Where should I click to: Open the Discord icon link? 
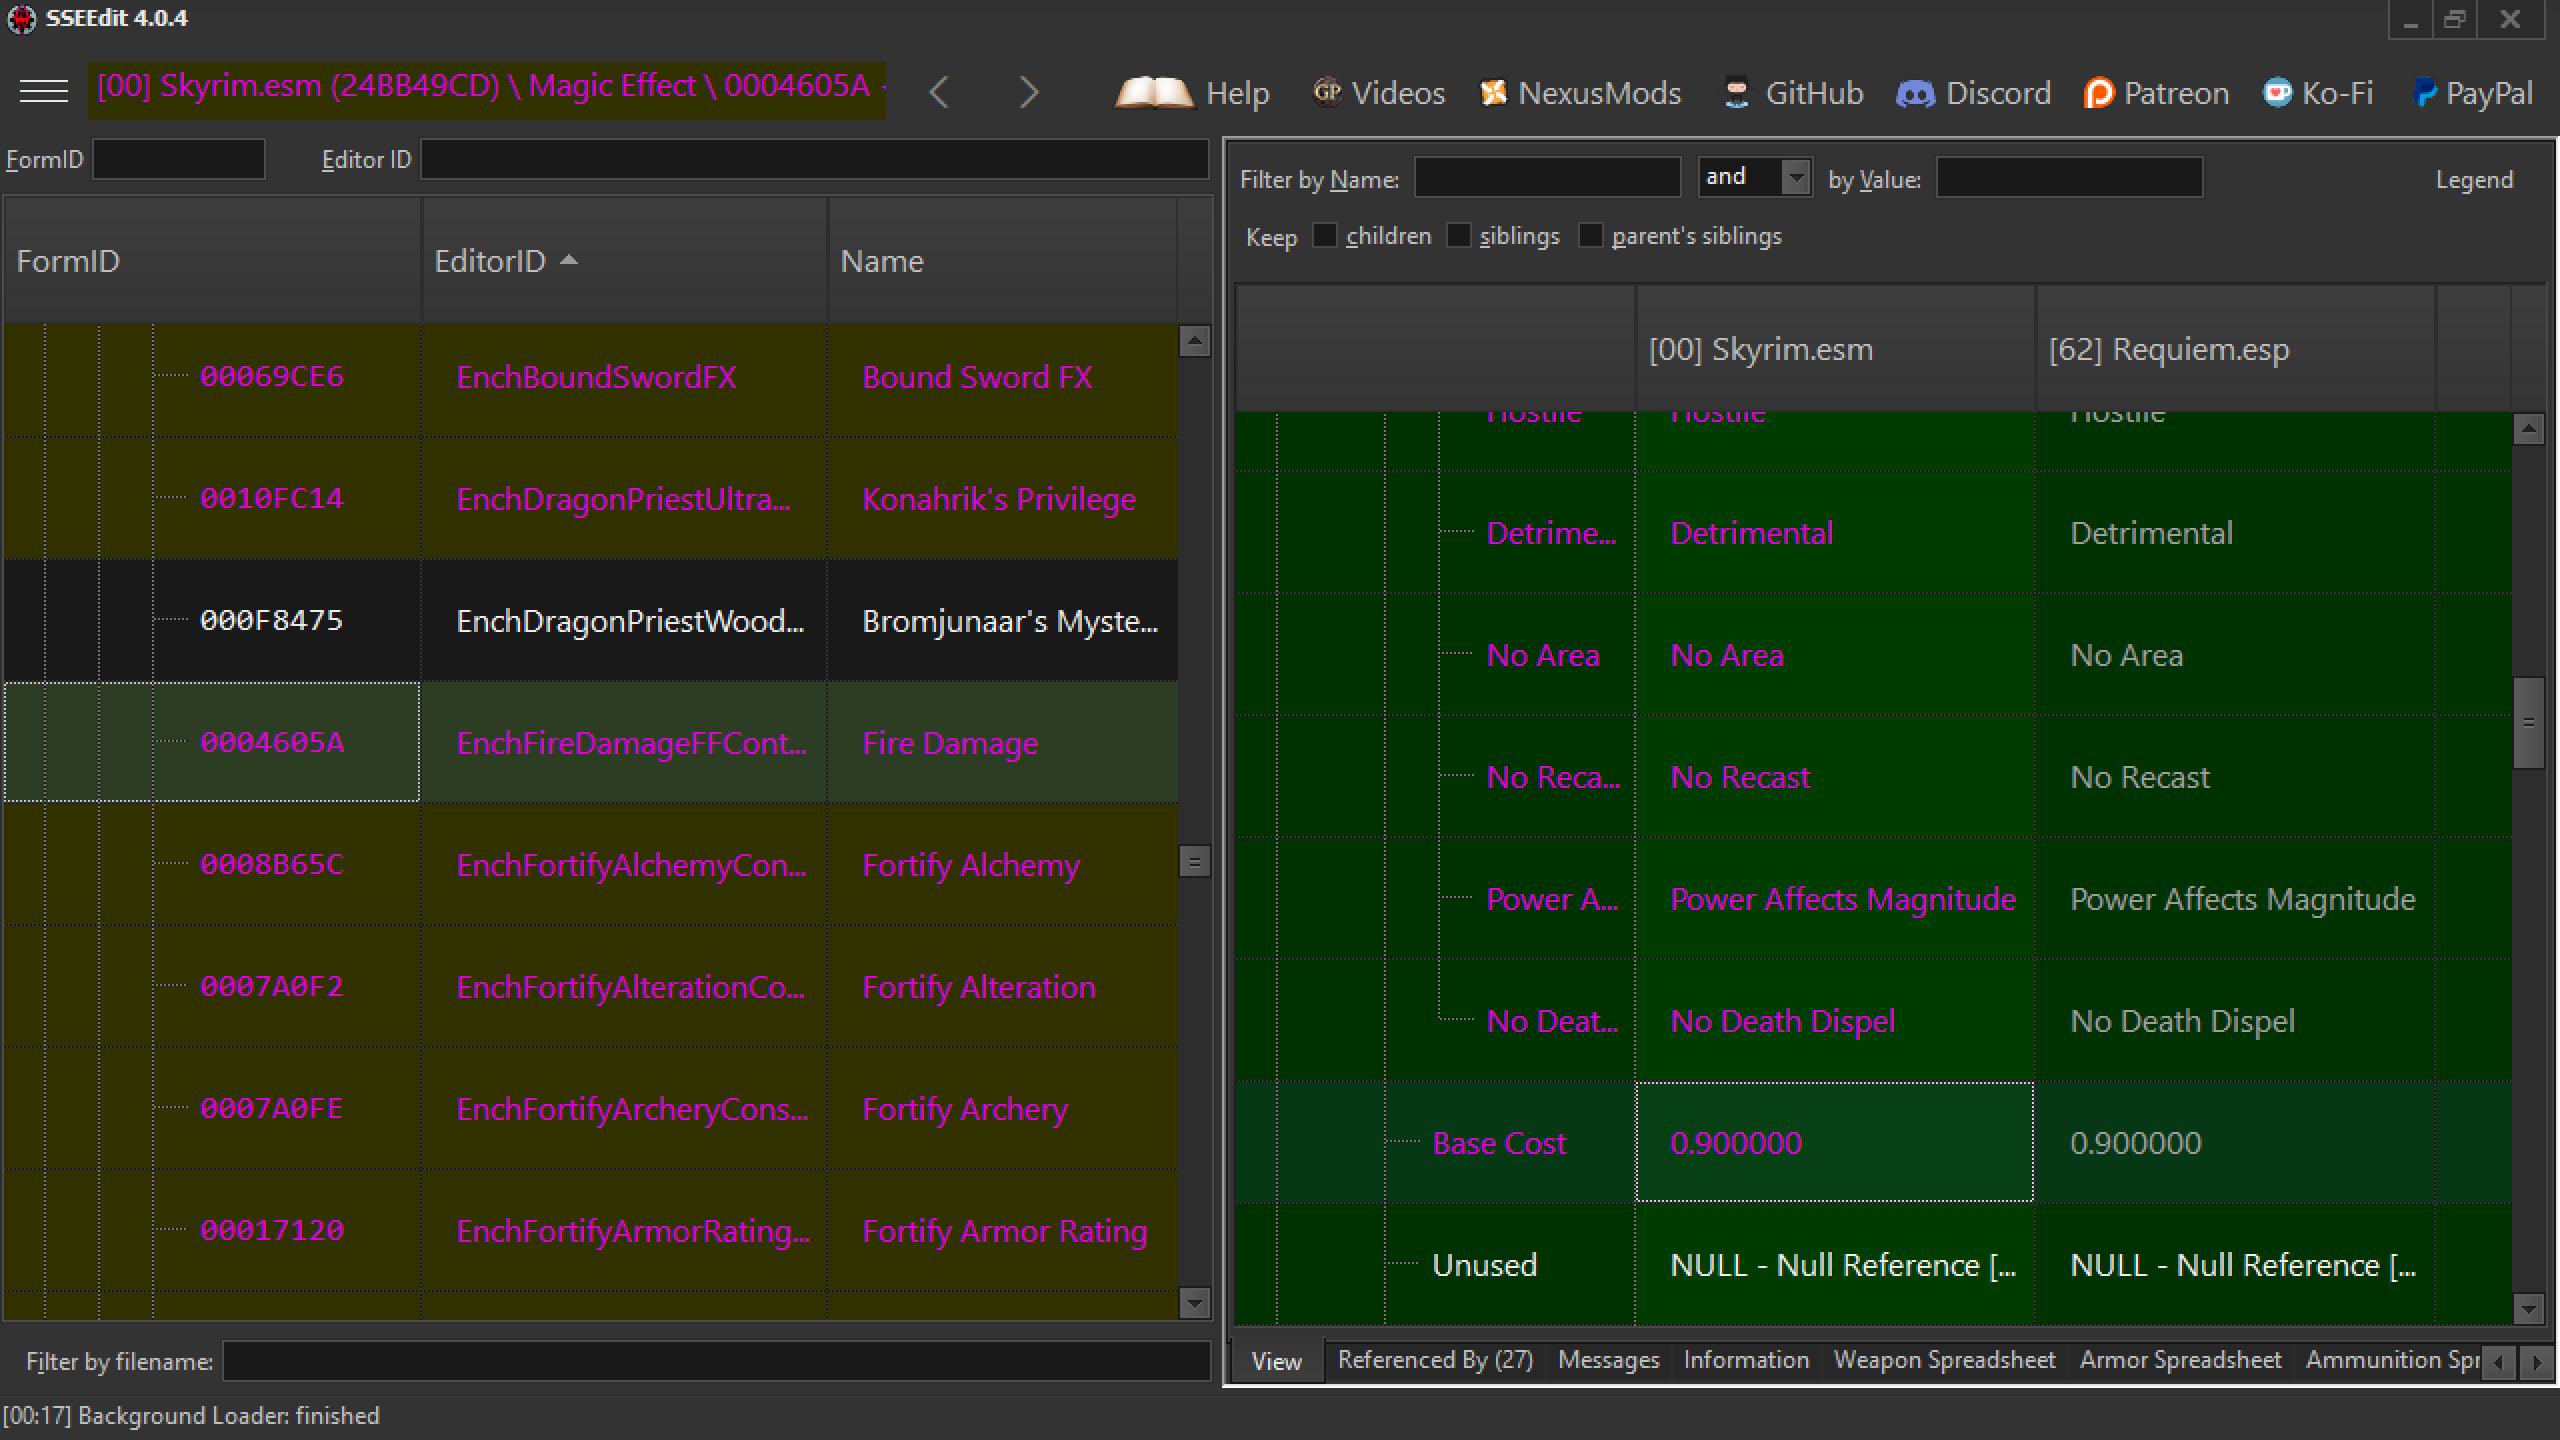1915,93
